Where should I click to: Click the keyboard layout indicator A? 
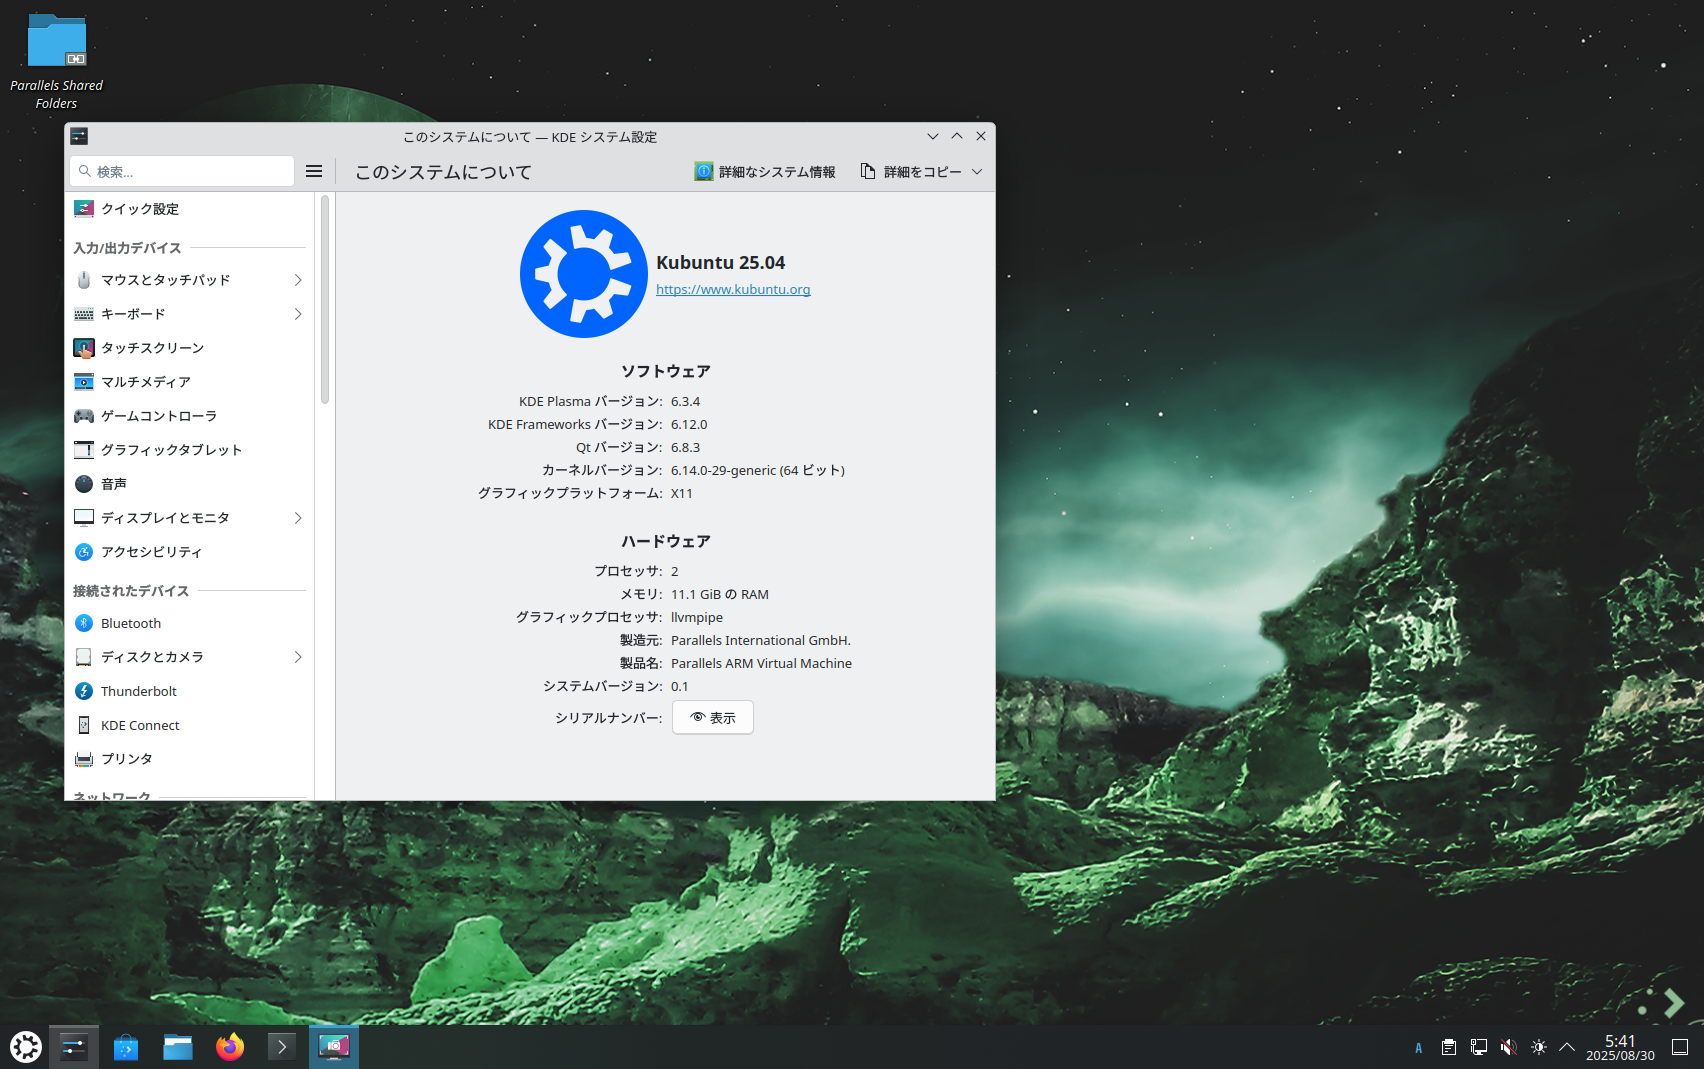tap(1419, 1048)
